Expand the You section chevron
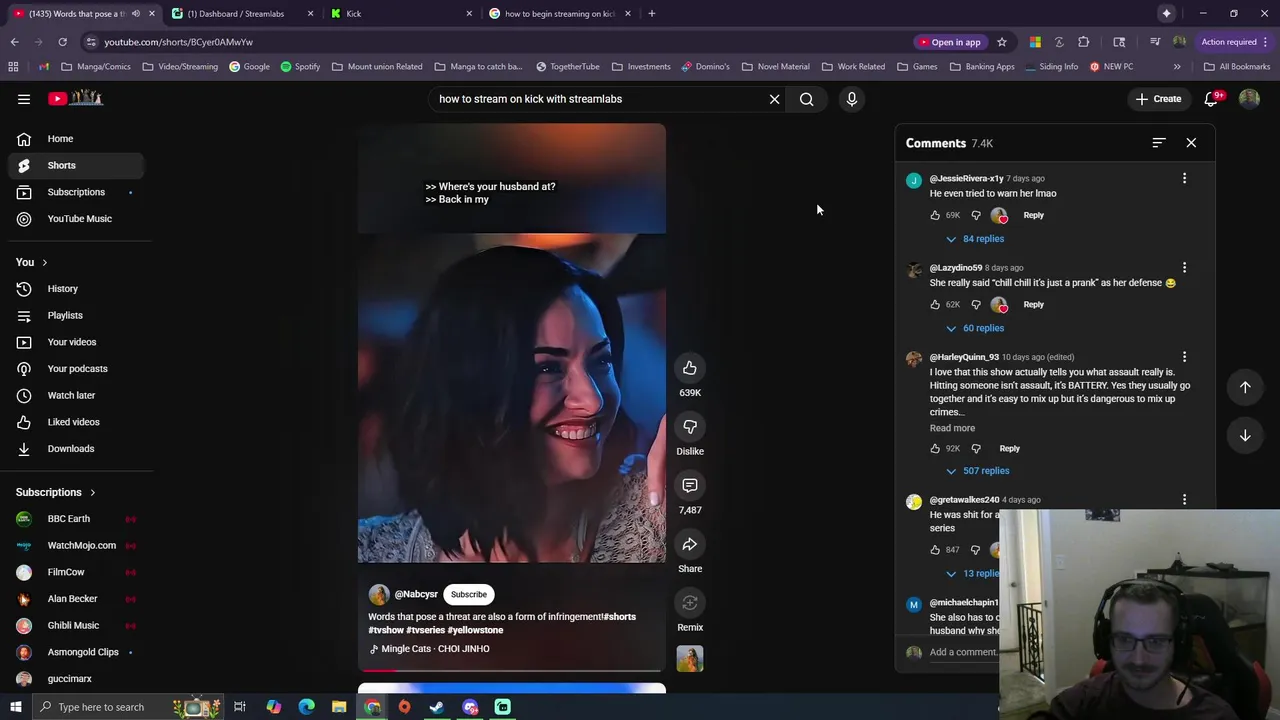This screenshot has height=720, width=1280. point(44,262)
